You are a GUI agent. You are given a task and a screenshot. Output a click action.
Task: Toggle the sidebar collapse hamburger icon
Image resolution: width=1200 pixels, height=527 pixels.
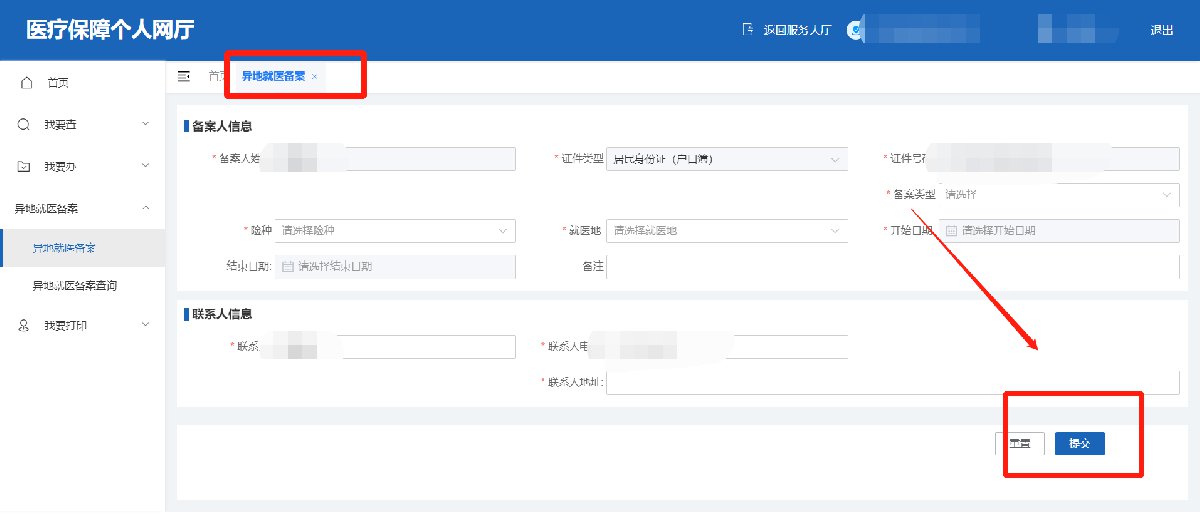(x=184, y=76)
